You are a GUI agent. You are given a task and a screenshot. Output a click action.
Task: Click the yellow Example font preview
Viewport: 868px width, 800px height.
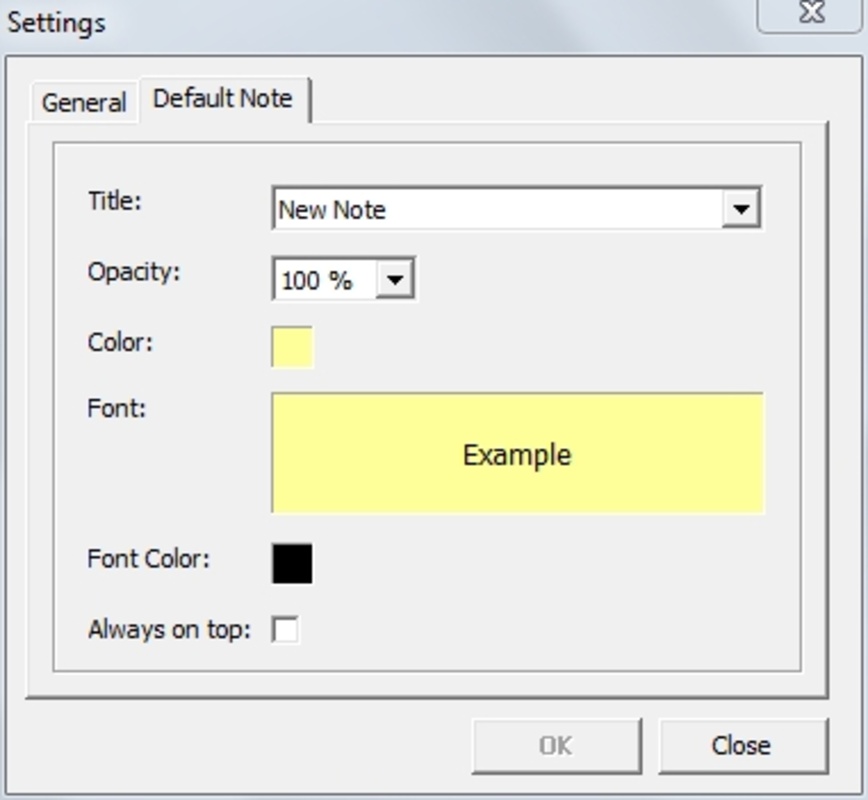coord(517,454)
